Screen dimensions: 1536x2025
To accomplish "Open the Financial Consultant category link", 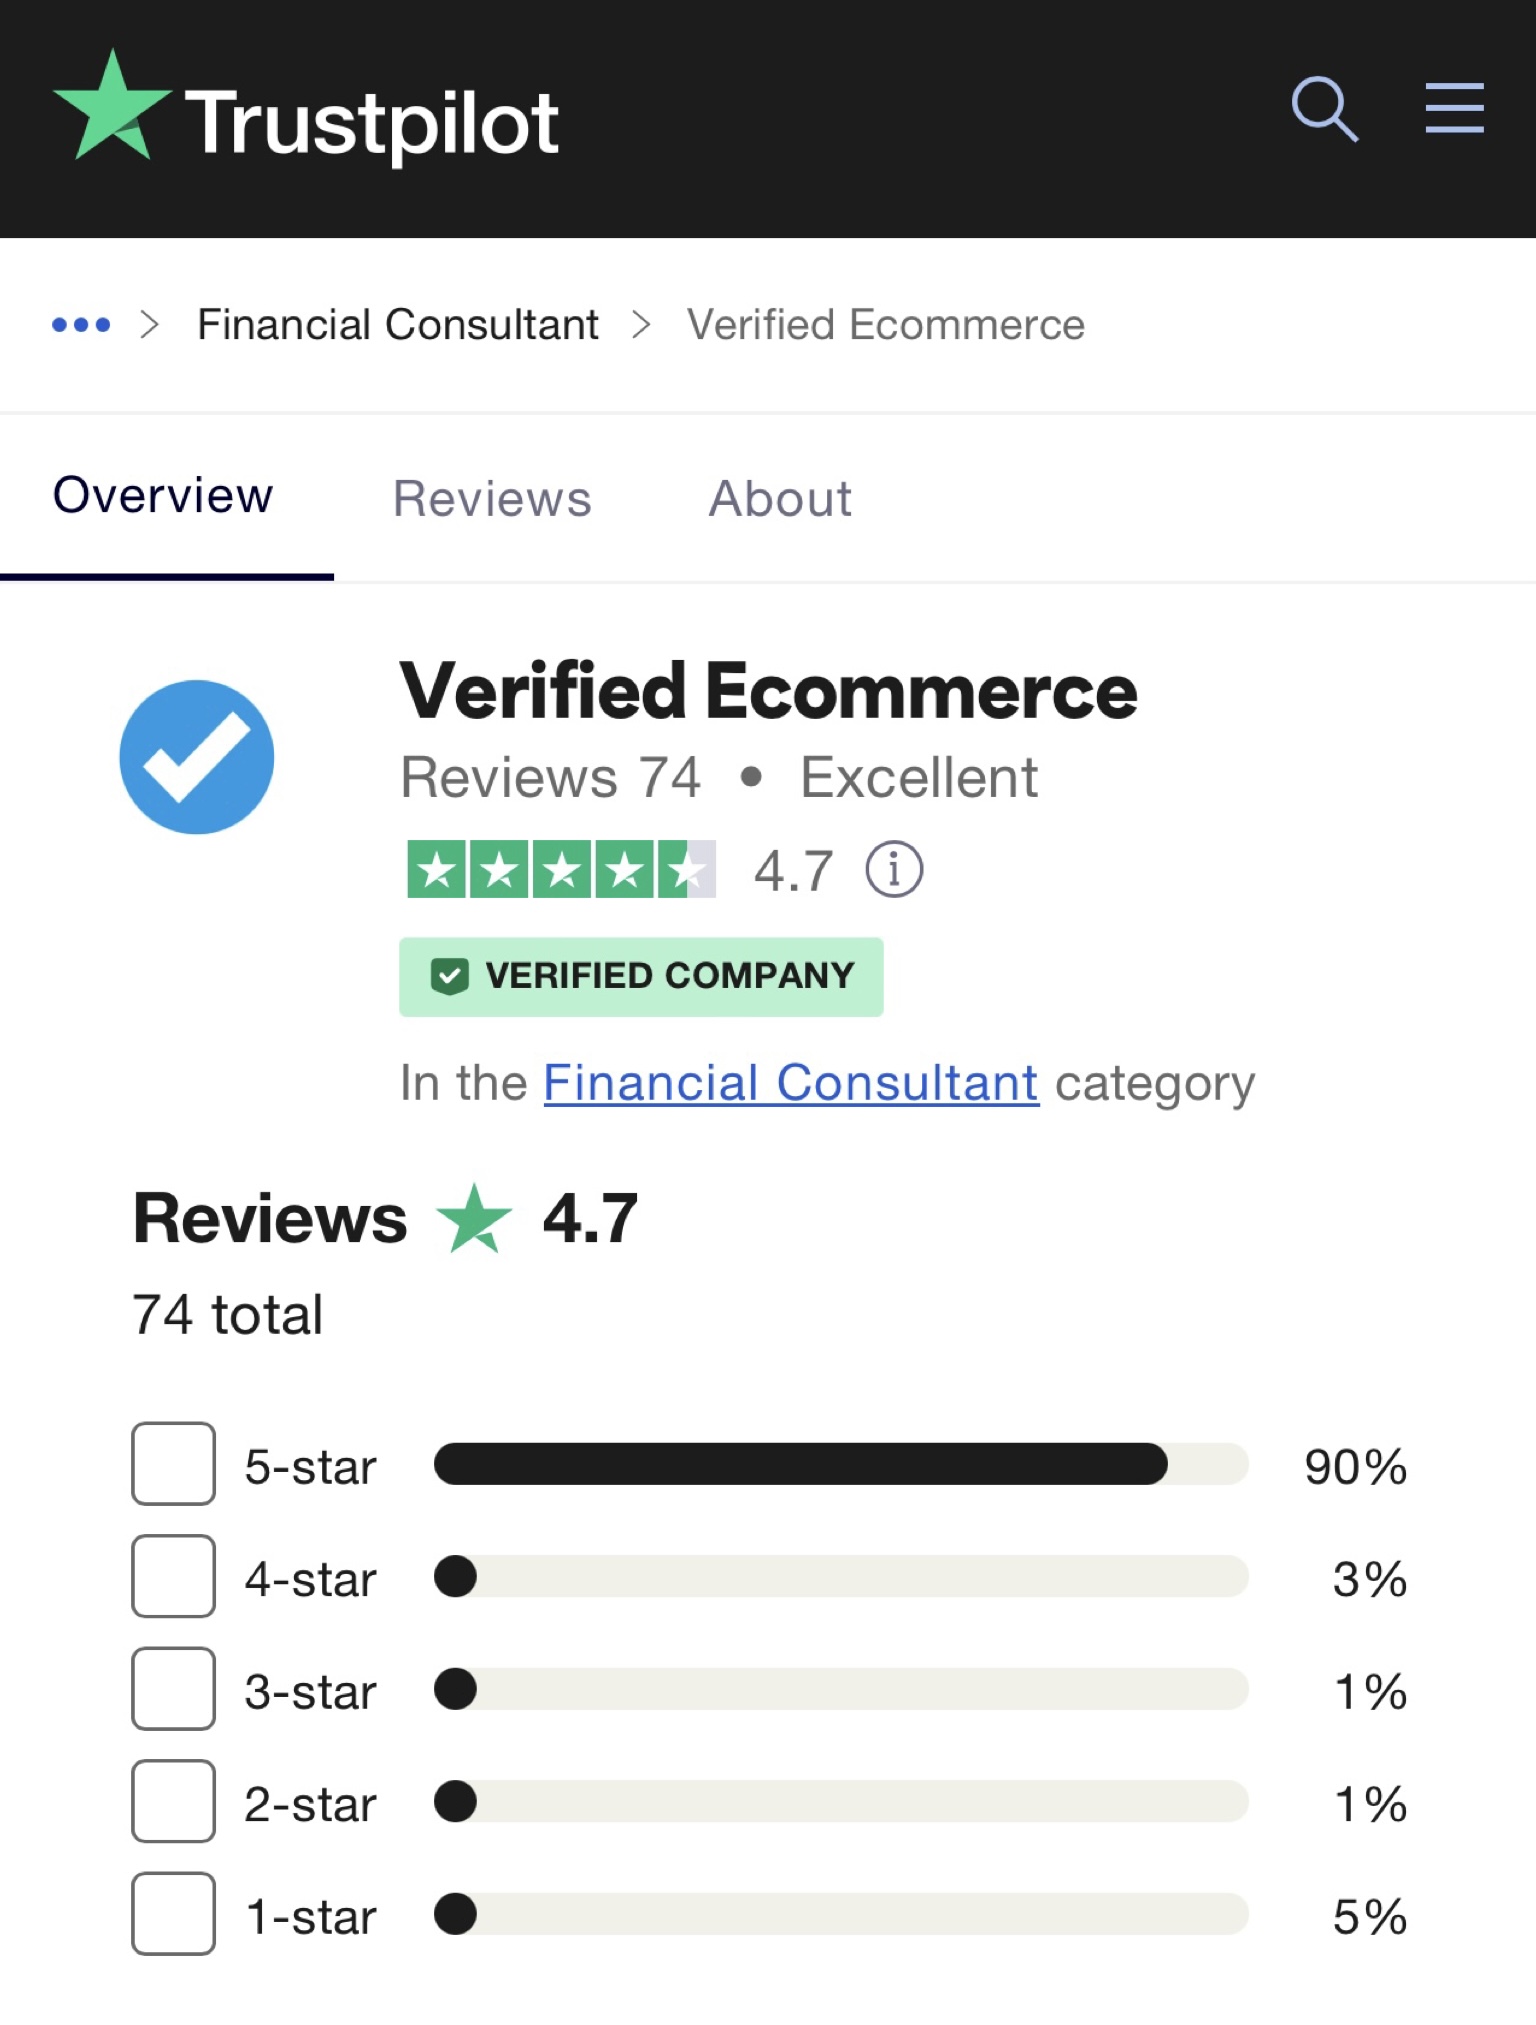I will [791, 1083].
